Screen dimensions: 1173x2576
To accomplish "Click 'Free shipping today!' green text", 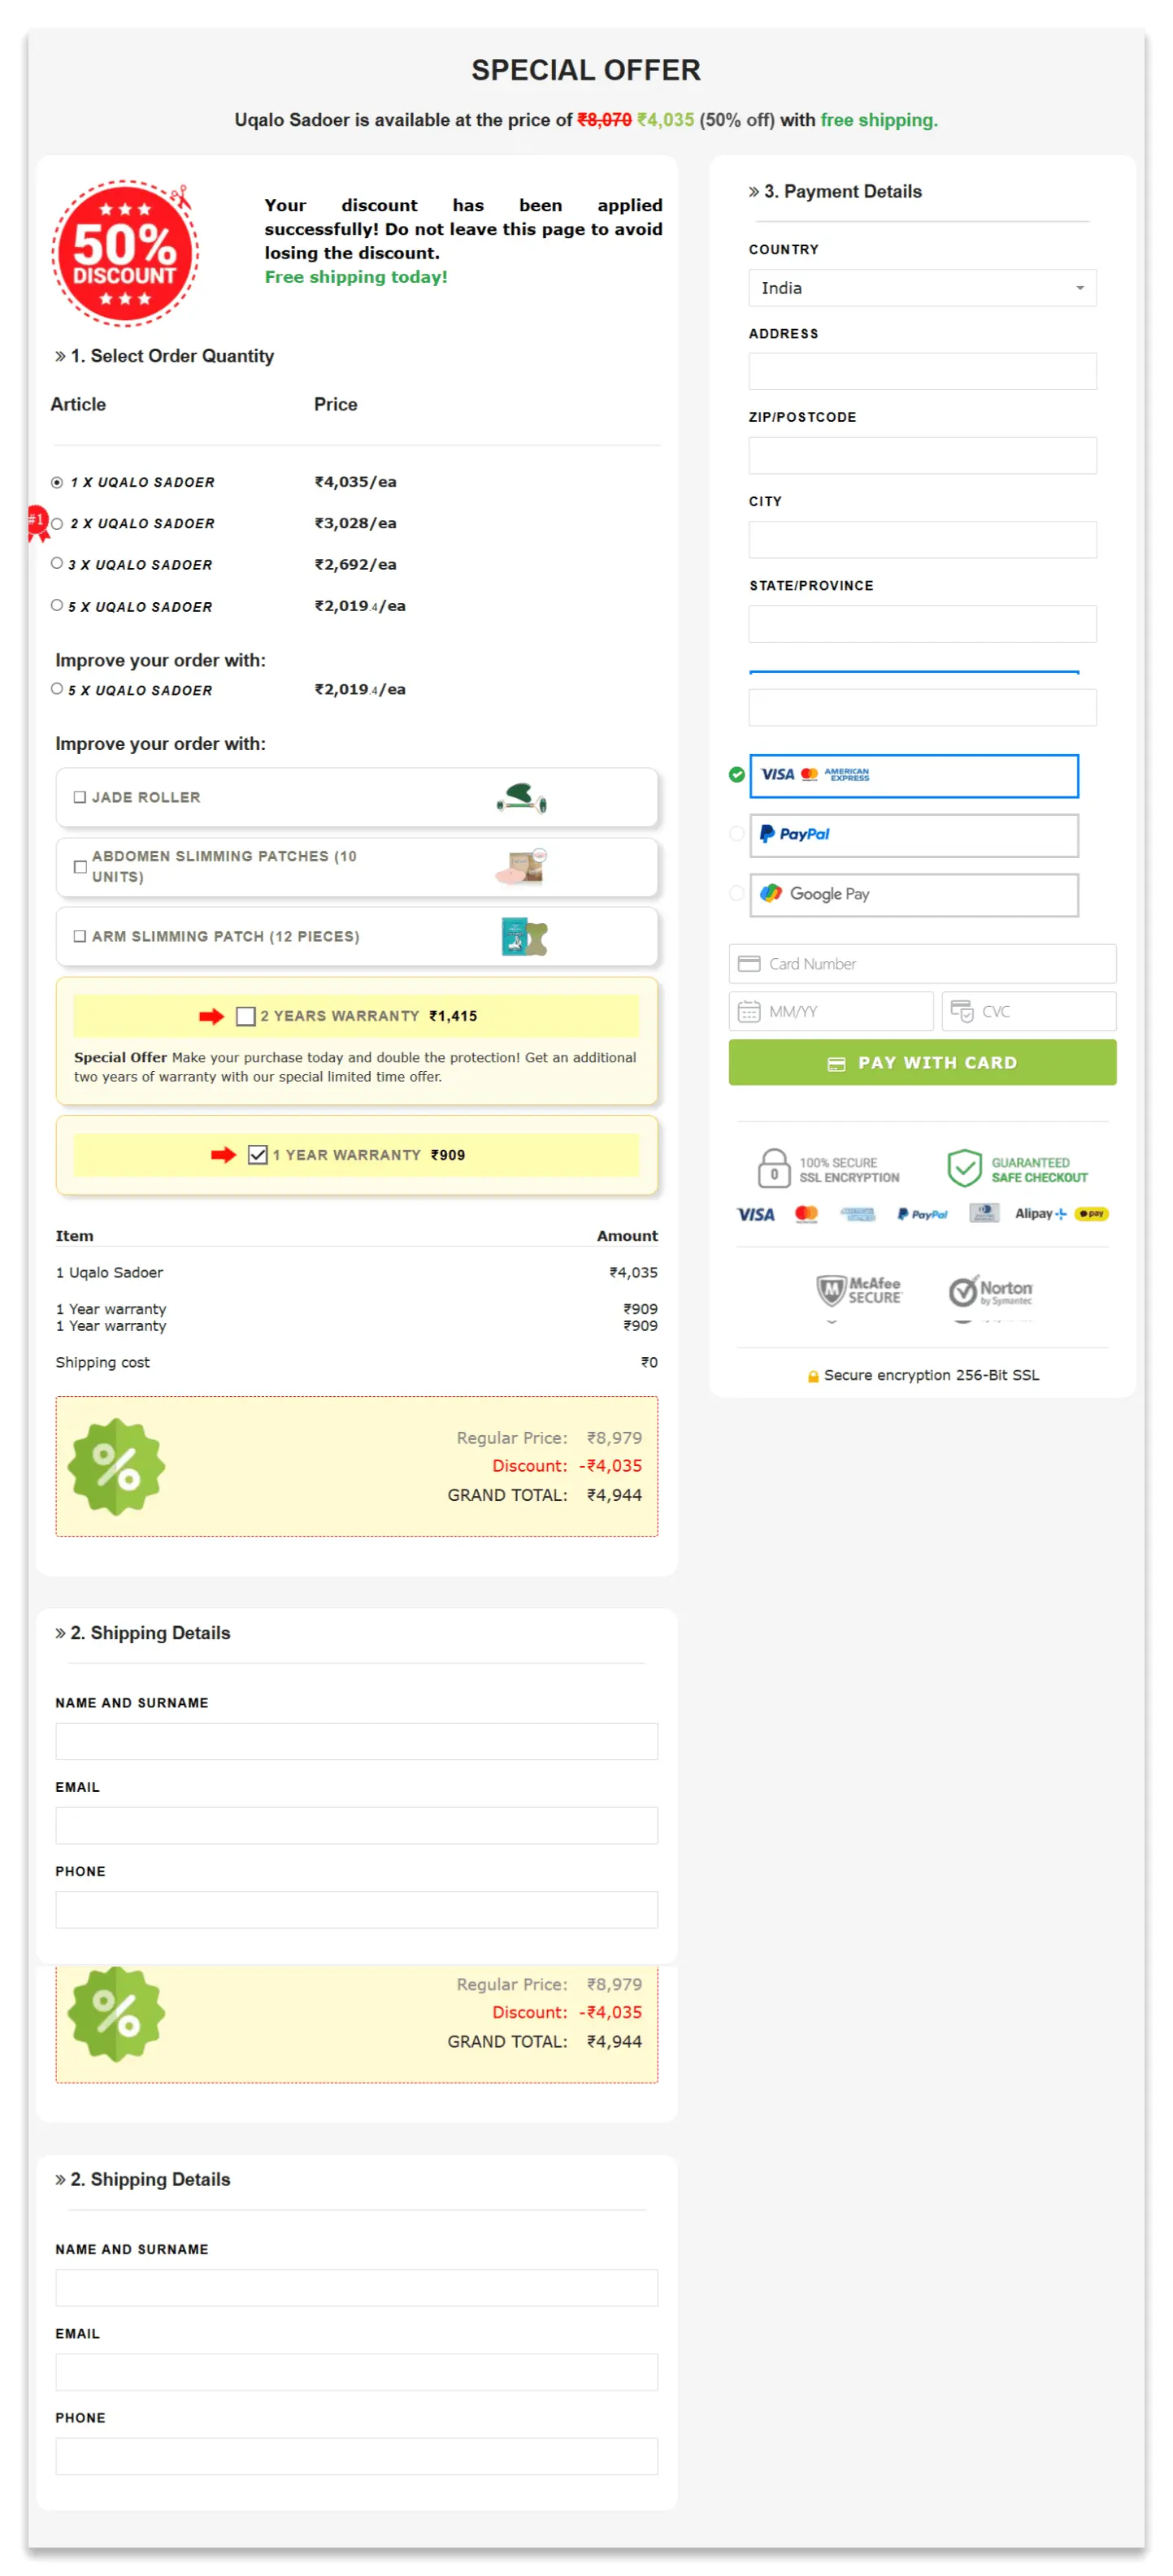I will click(x=355, y=277).
